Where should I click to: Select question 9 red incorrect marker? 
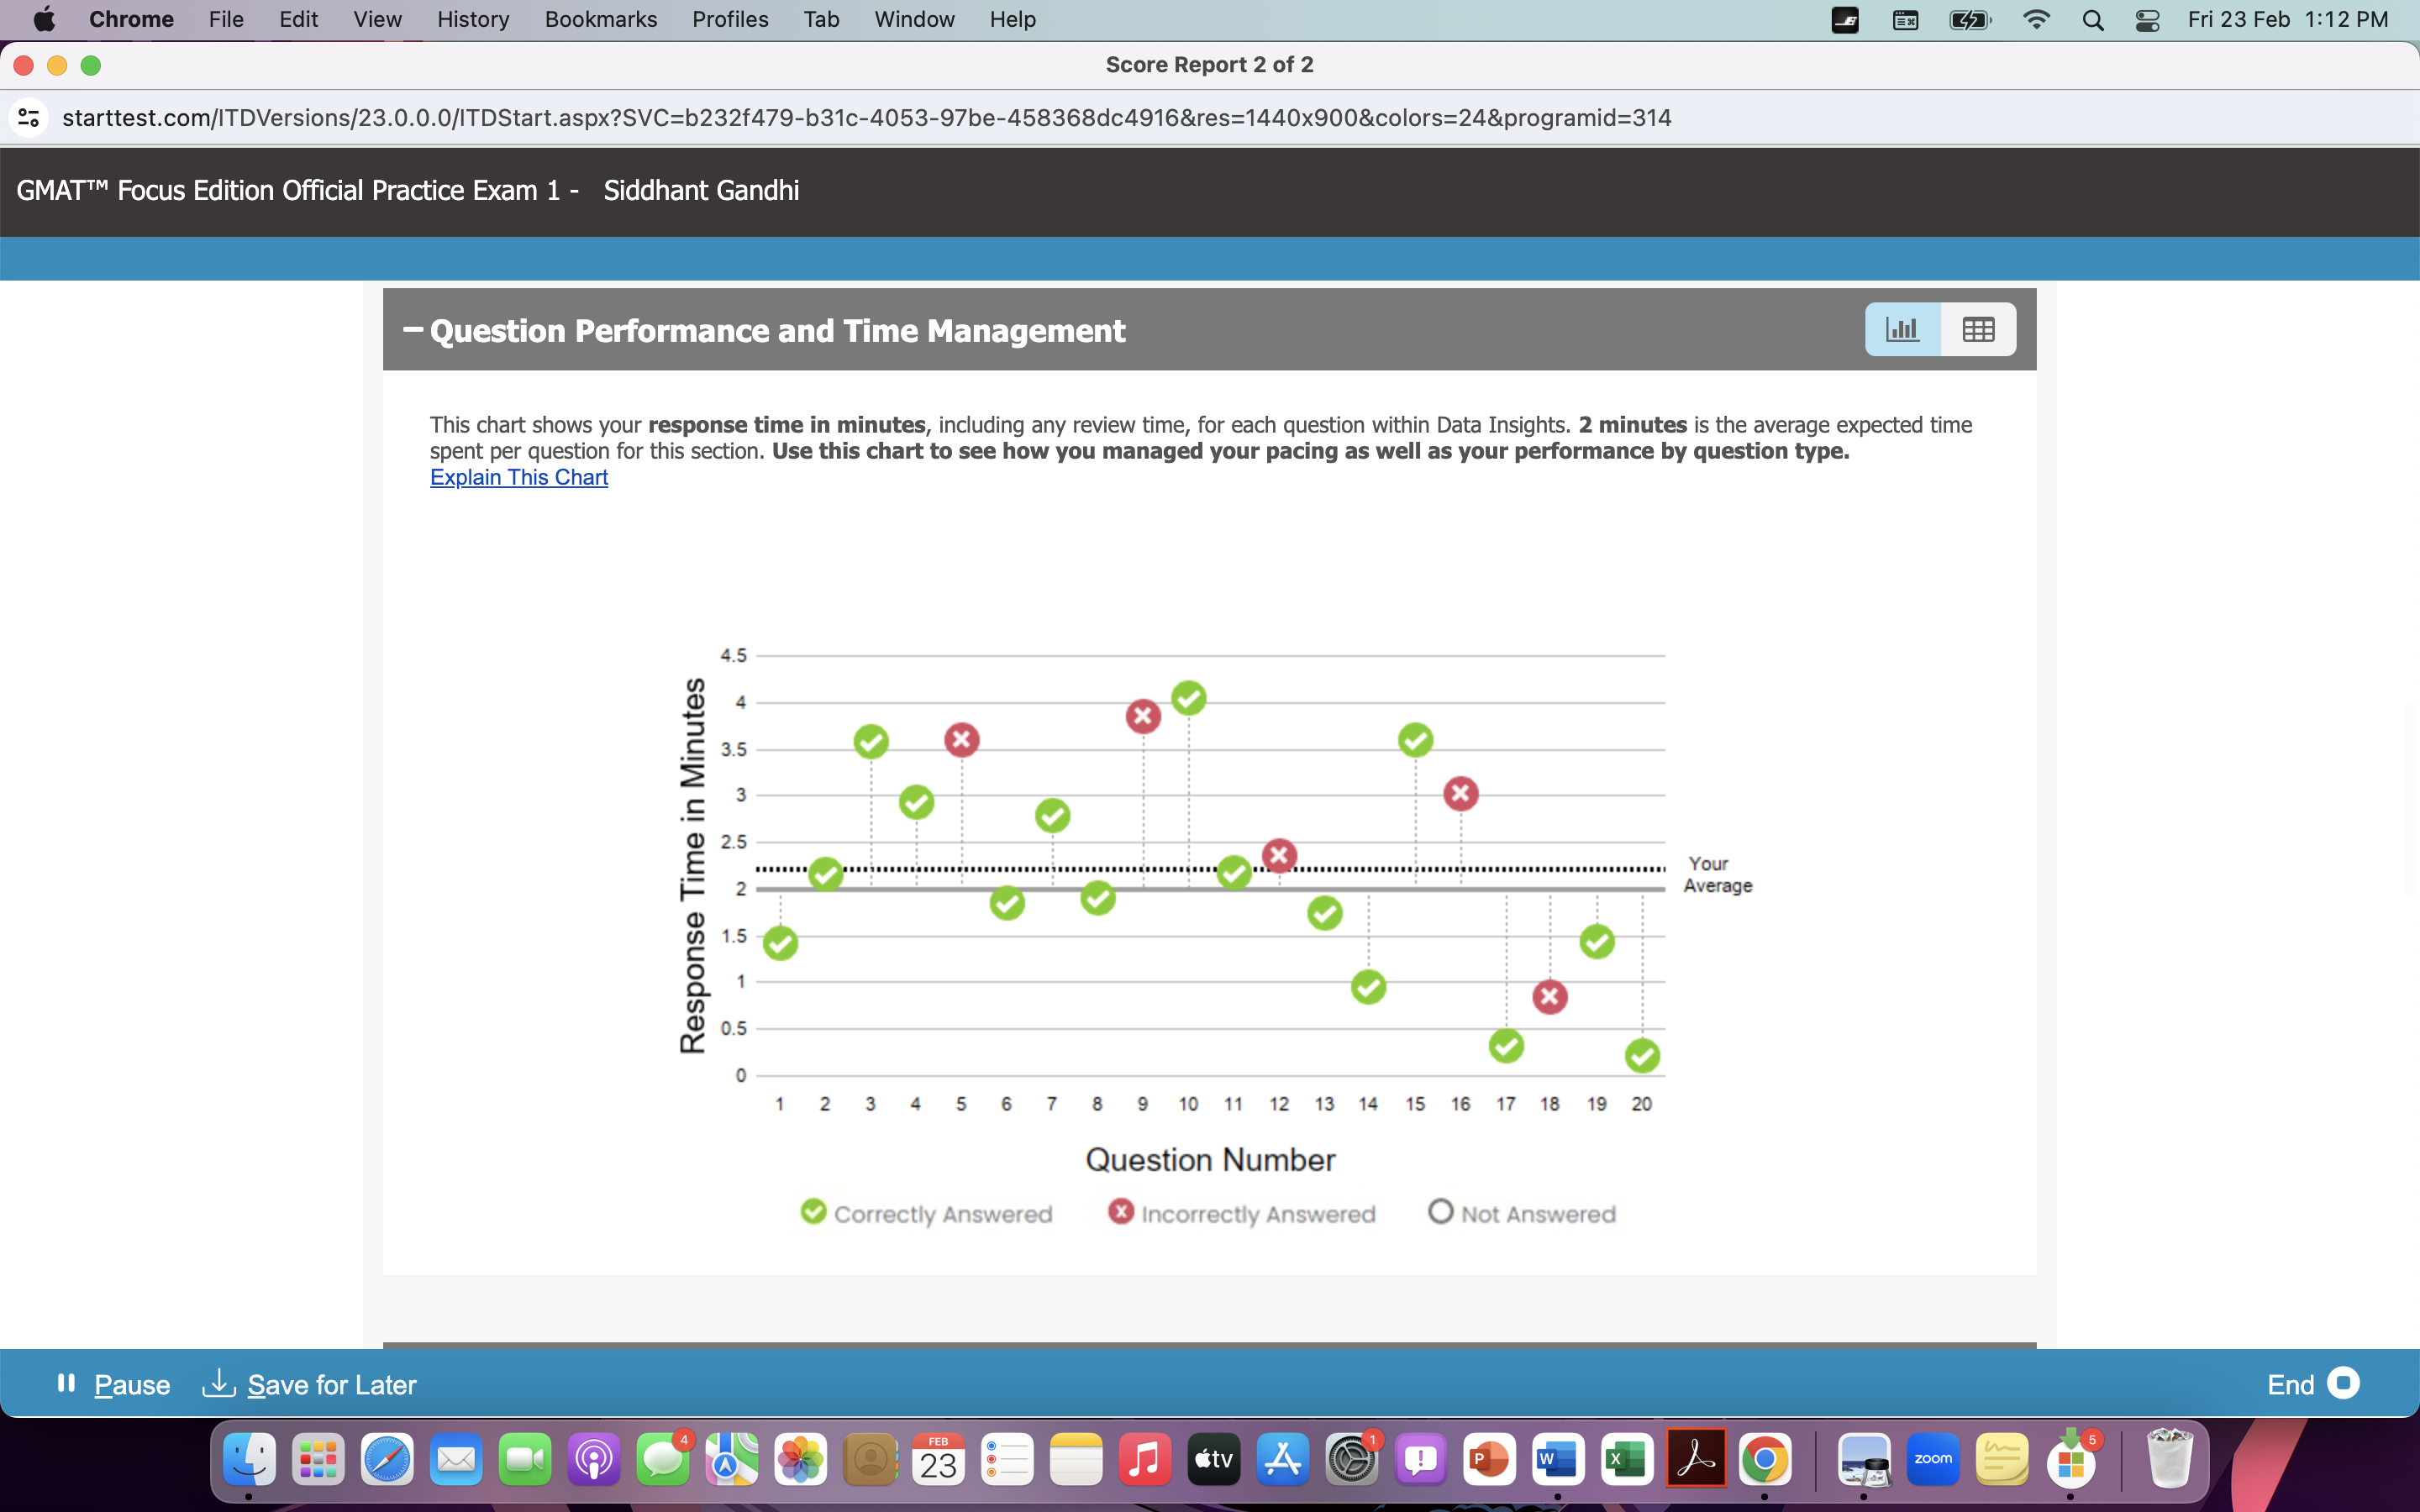tap(1143, 716)
